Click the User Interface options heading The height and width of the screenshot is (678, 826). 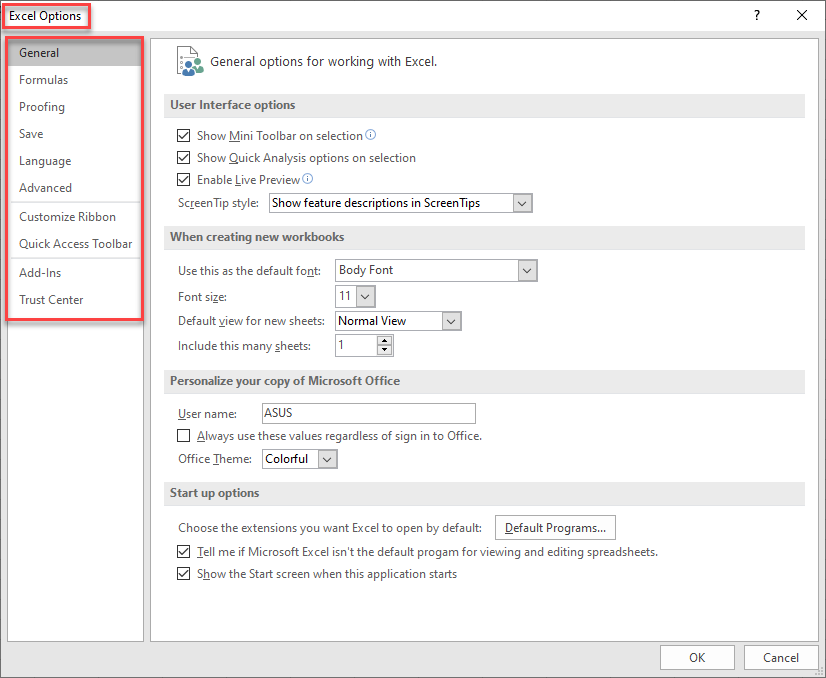232,105
